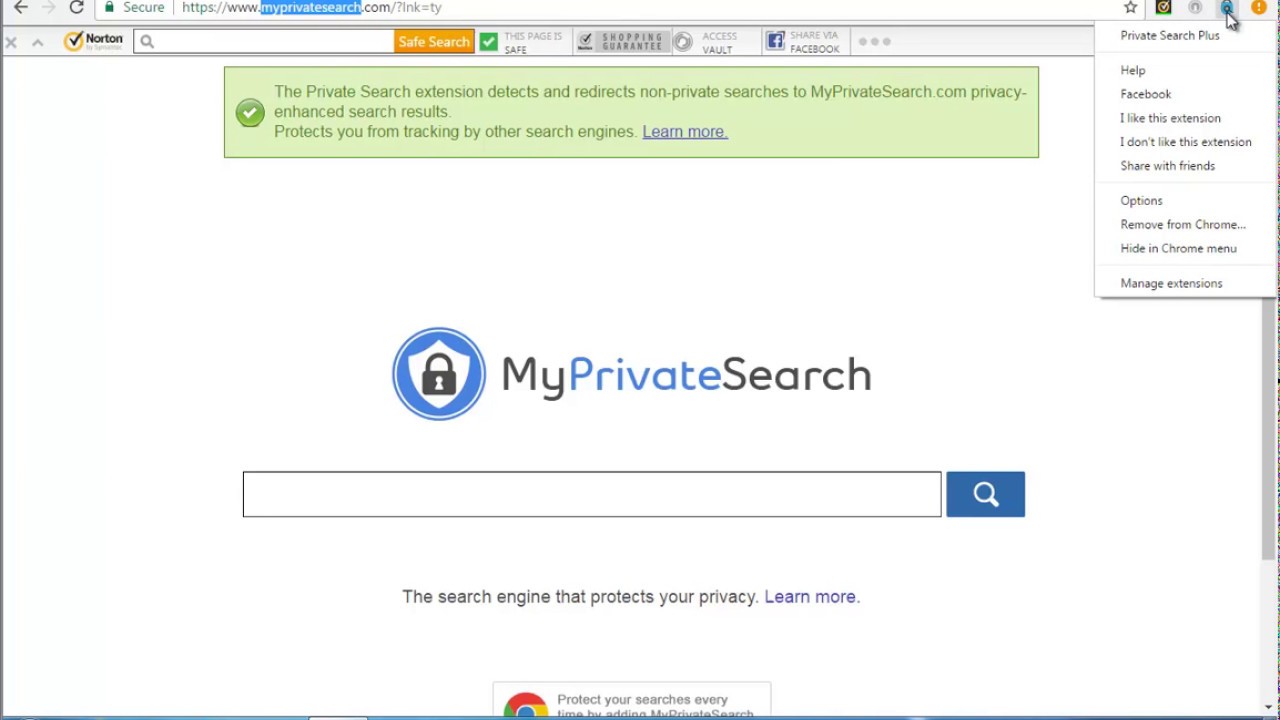Open Access Vault in Norton toolbar

[707, 42]
